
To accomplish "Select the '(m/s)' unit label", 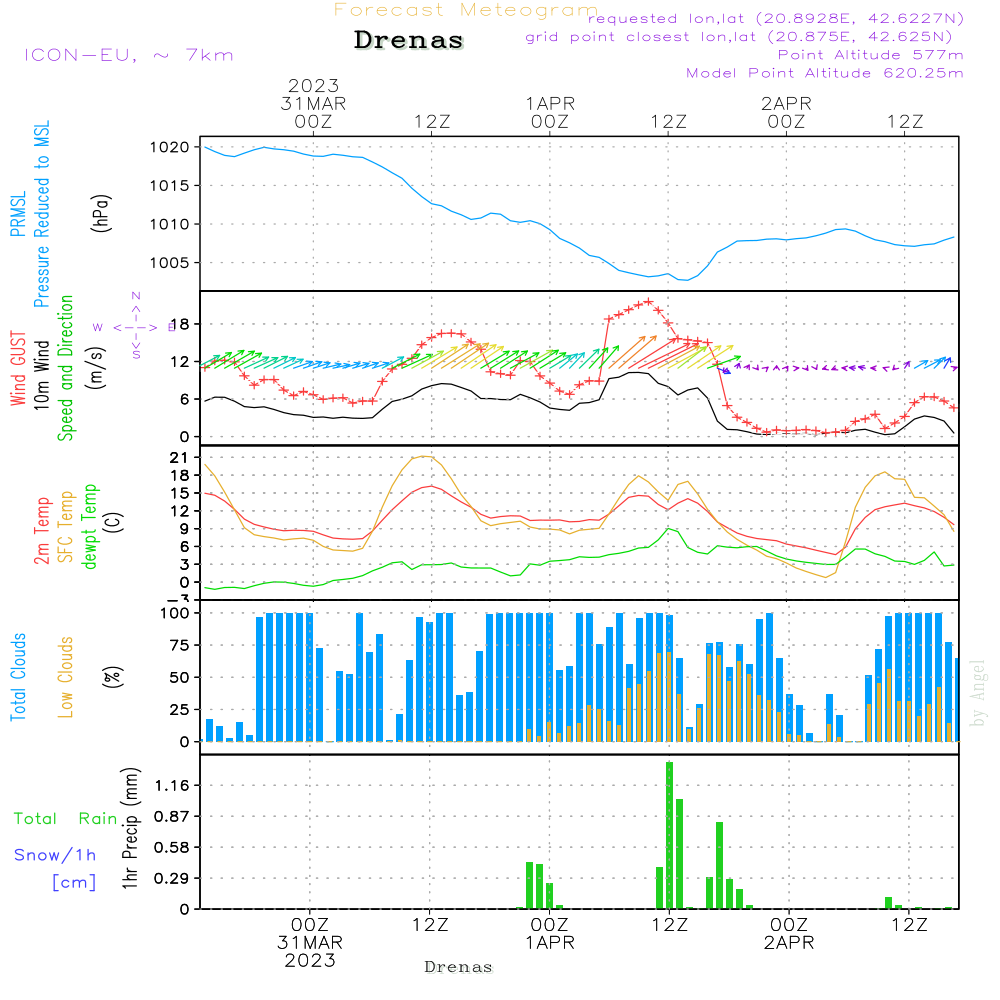I will pos(96,368).
